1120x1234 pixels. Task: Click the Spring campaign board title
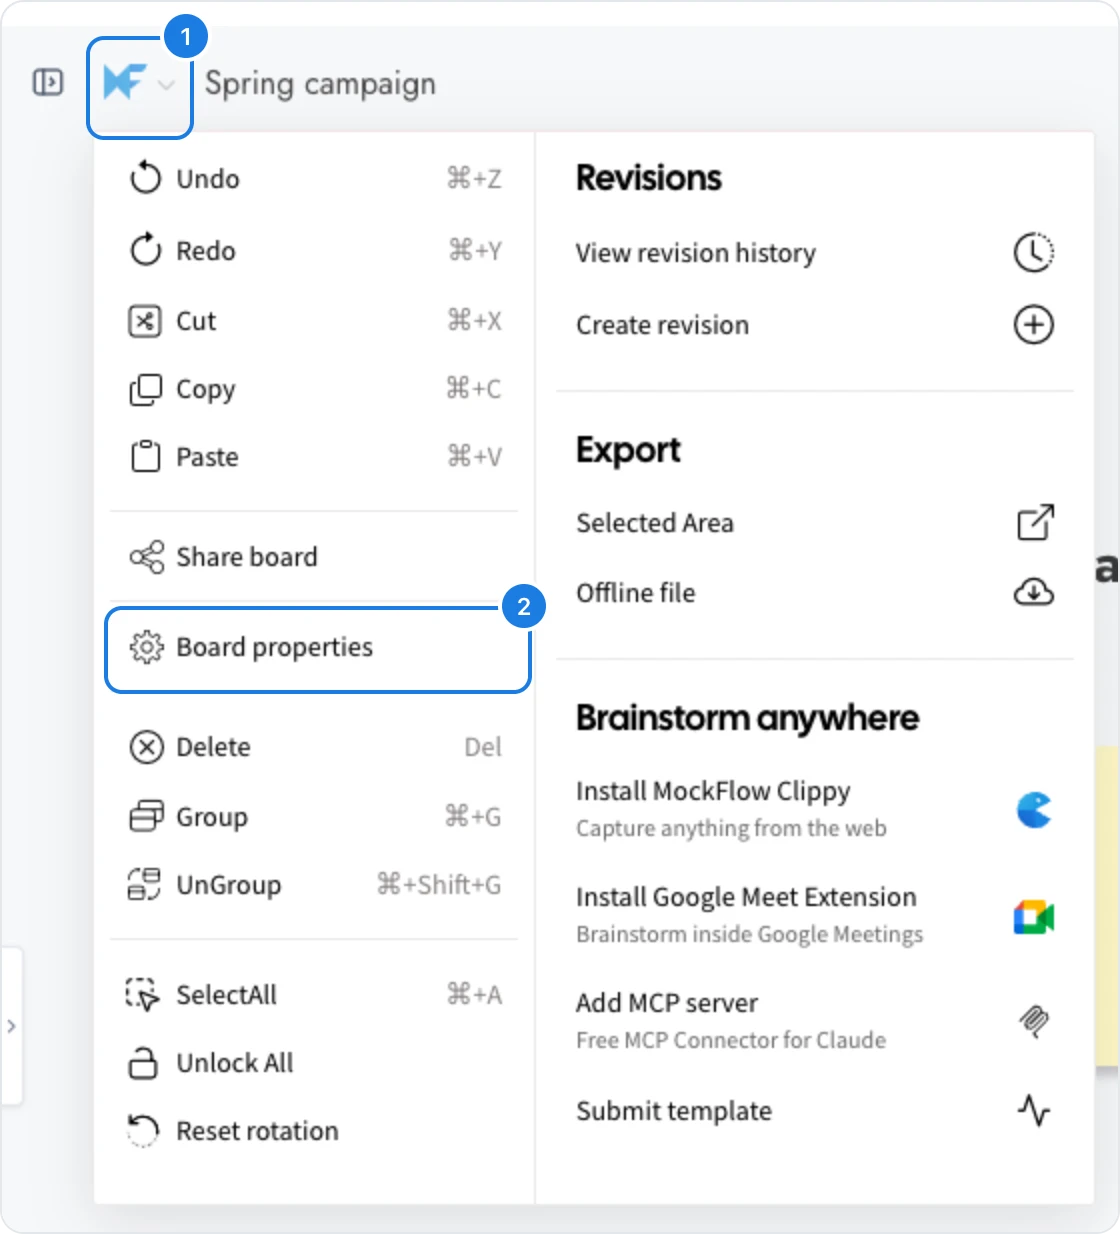point(320,84)
